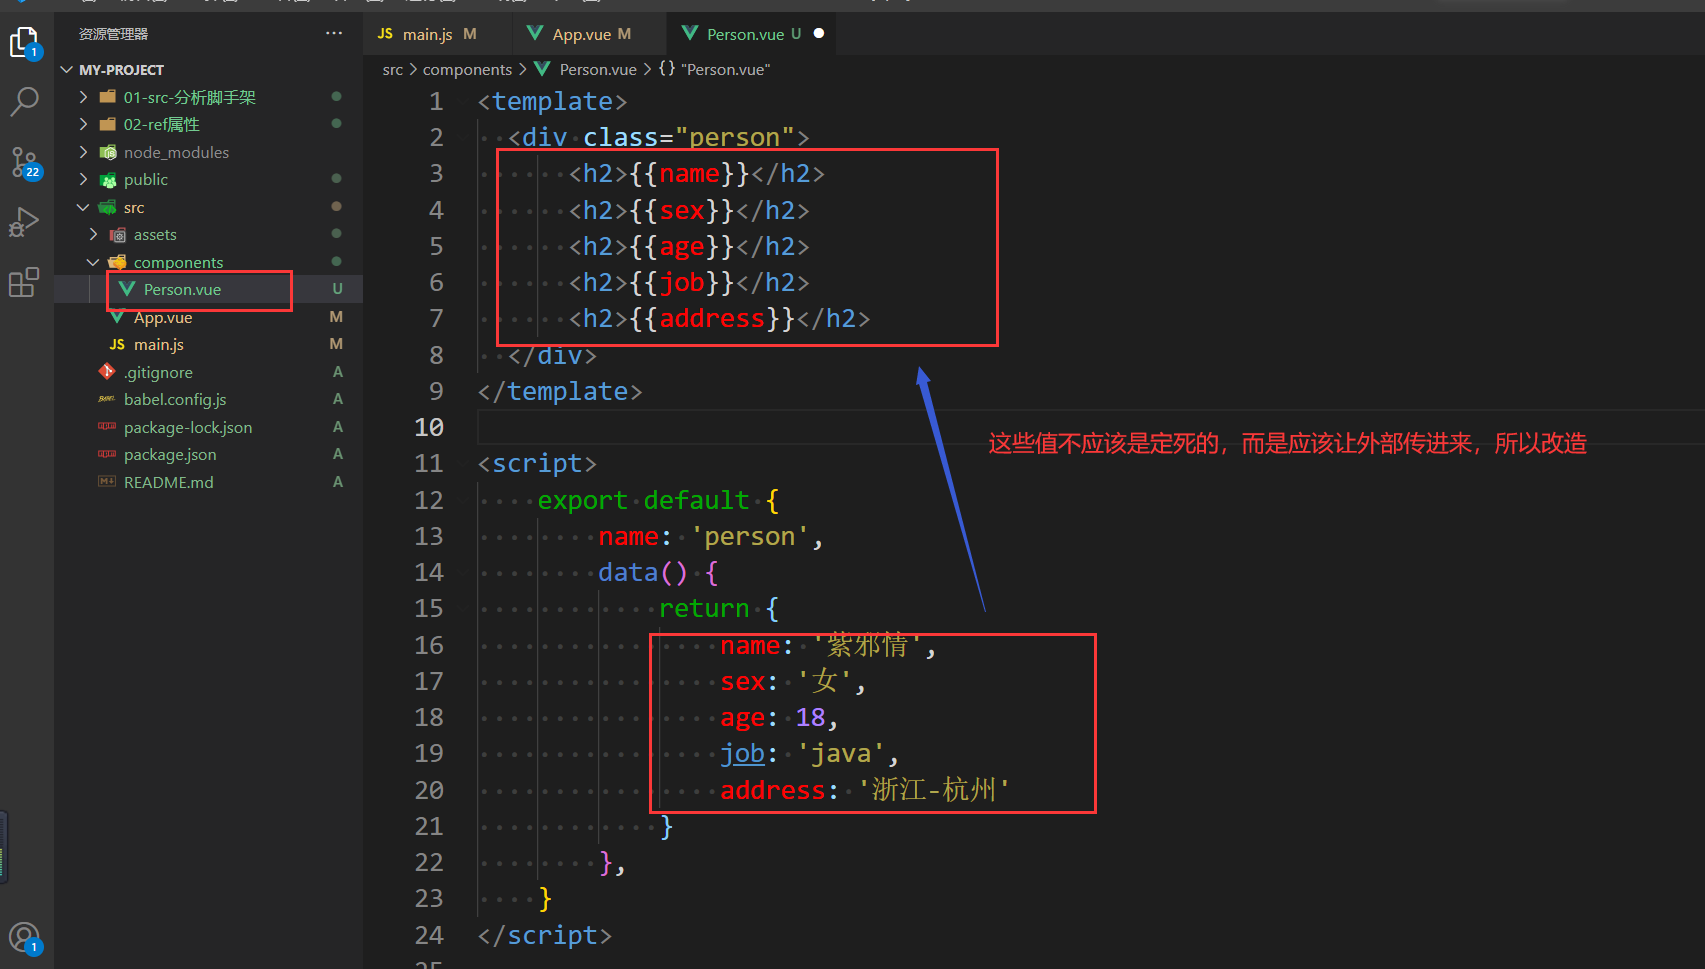Viewport: 1705px width, 969px height.
Task: Open explorer panel more actions ellipsis
Action: (334, 33)
